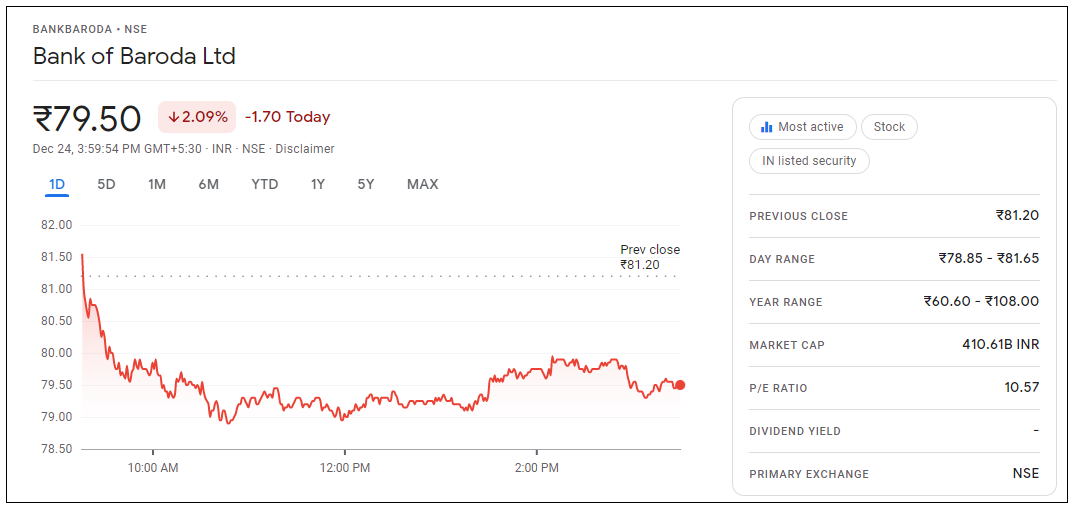Open the Disclaimer link
Viewport: 1074px width, 509px height.
click(305, 149)
